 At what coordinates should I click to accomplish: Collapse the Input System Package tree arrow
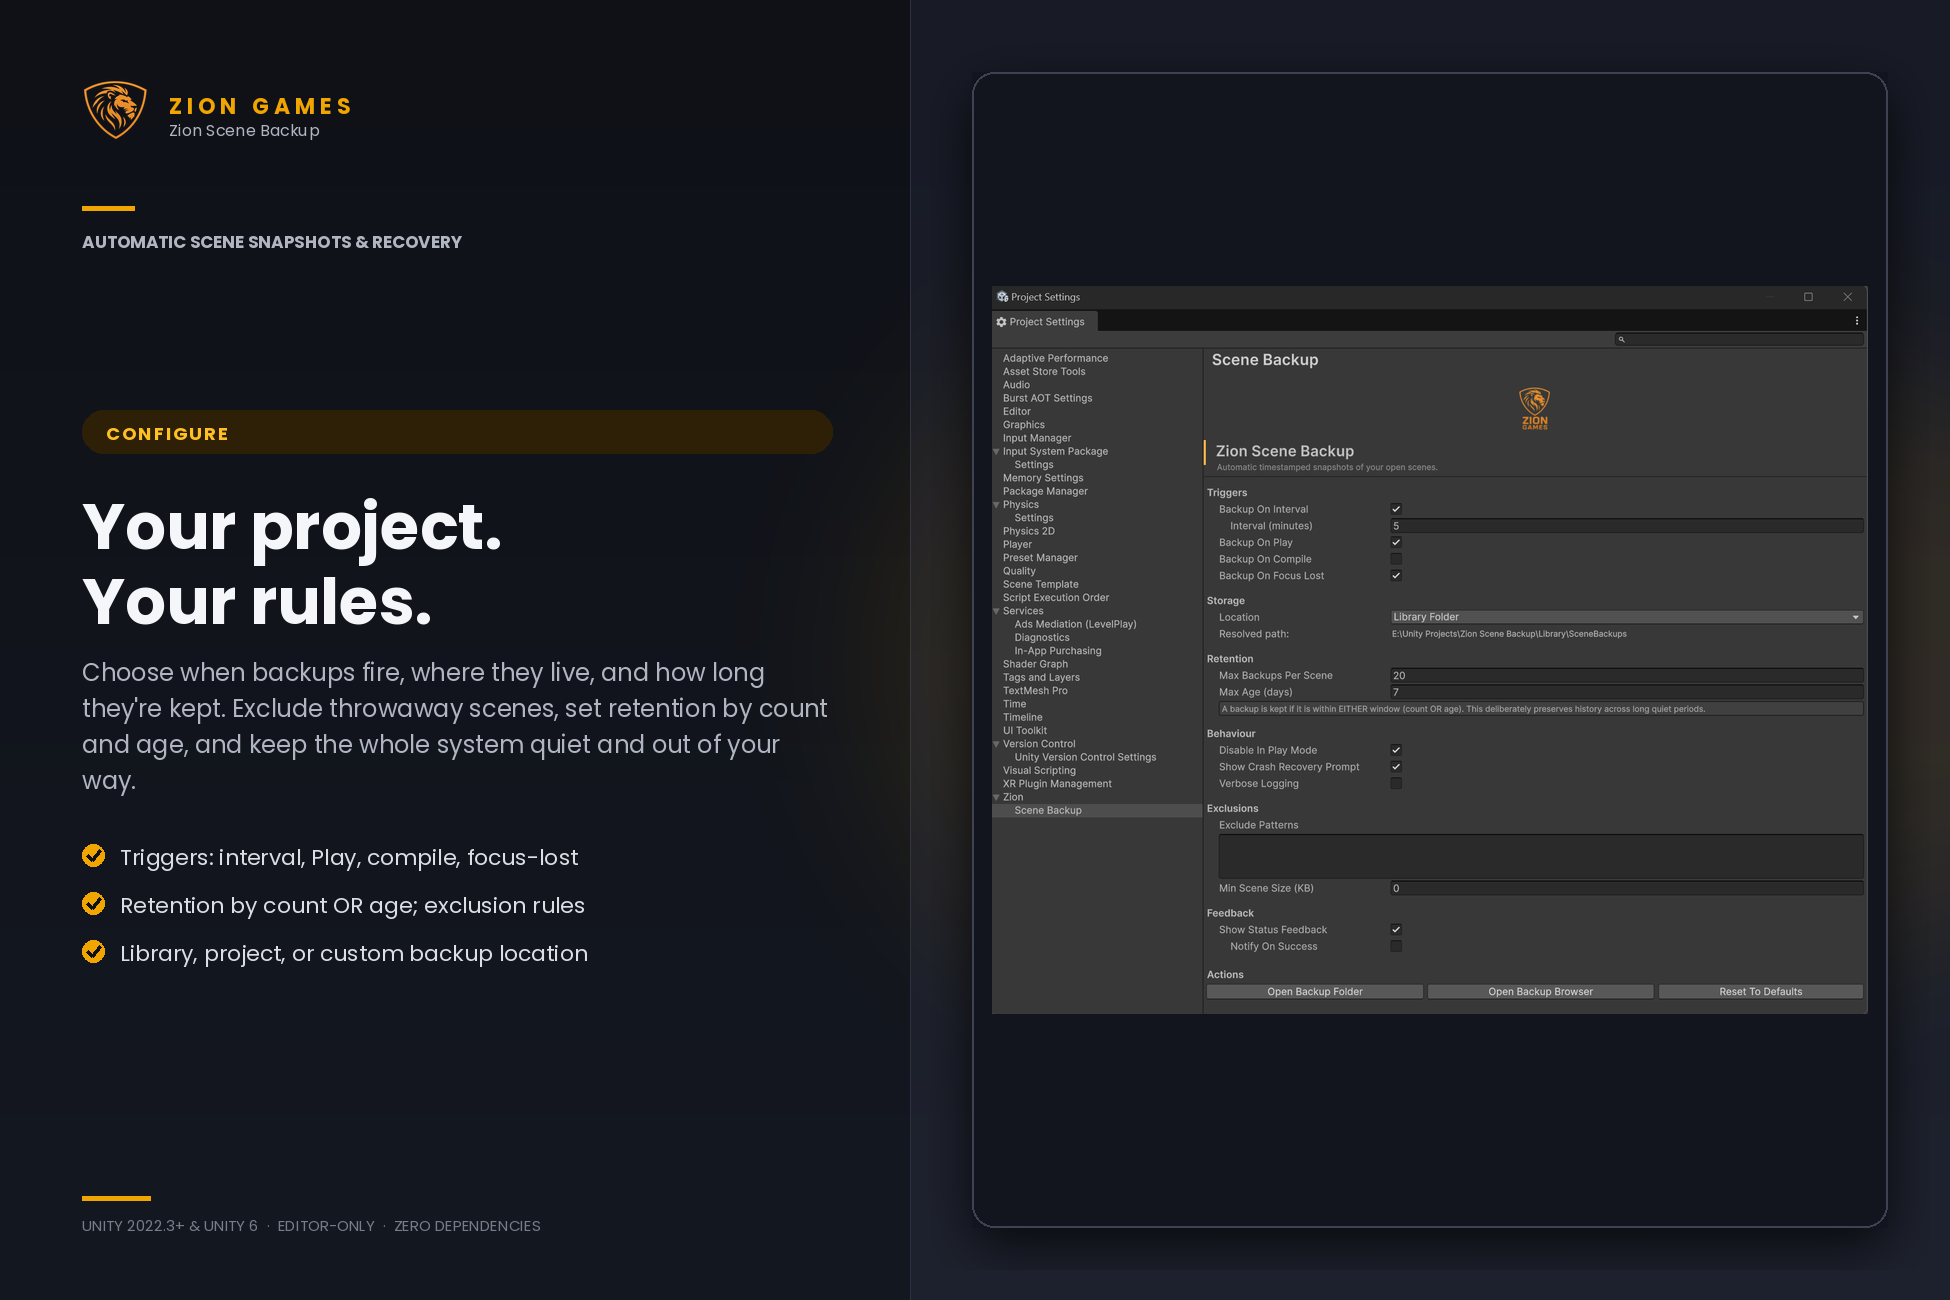point(997,452)
